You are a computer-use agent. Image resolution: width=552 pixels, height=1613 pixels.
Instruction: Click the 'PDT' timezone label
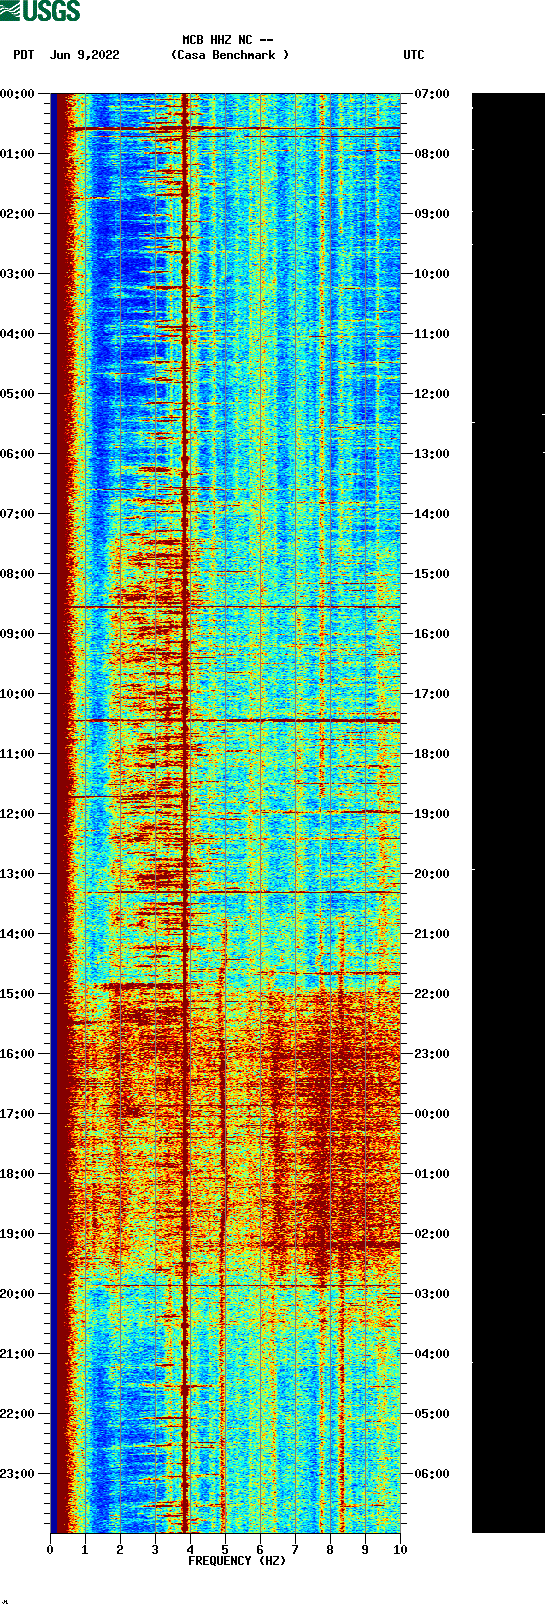(x=24, y=55)
